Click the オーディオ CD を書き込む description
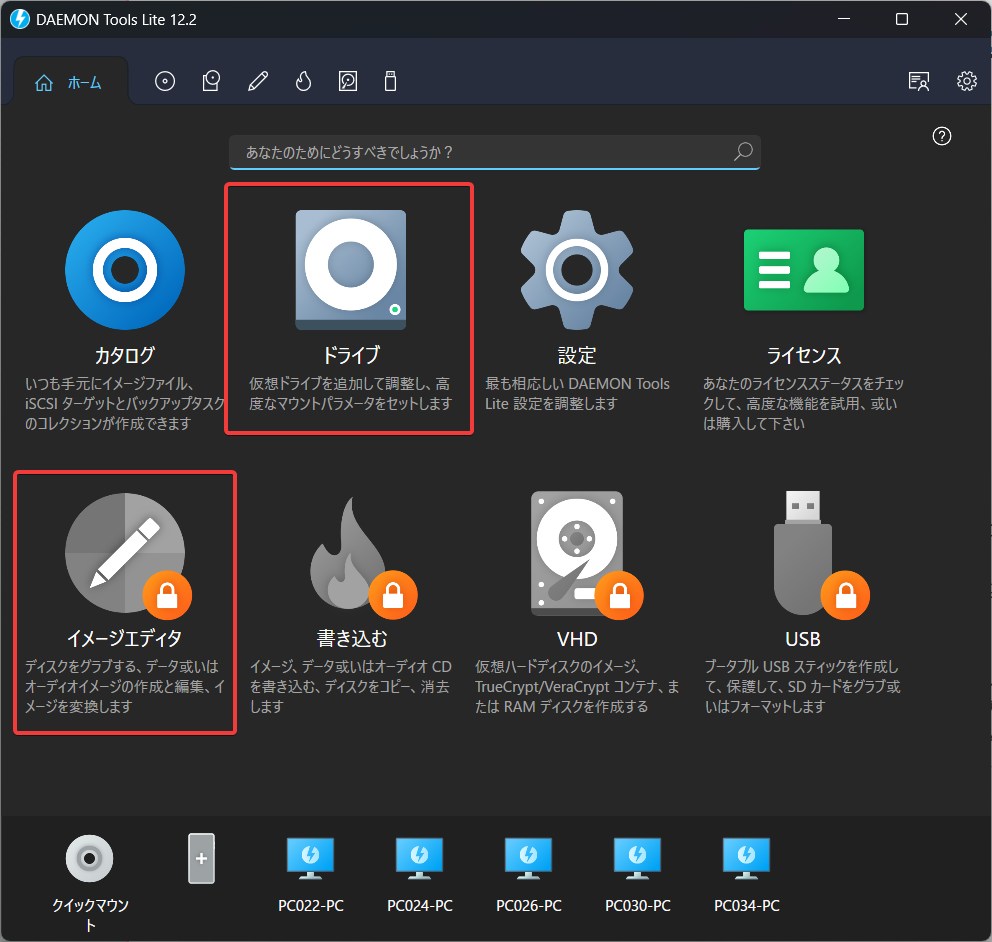This screenshot has width=992, height=942. (x=350, y=686)
